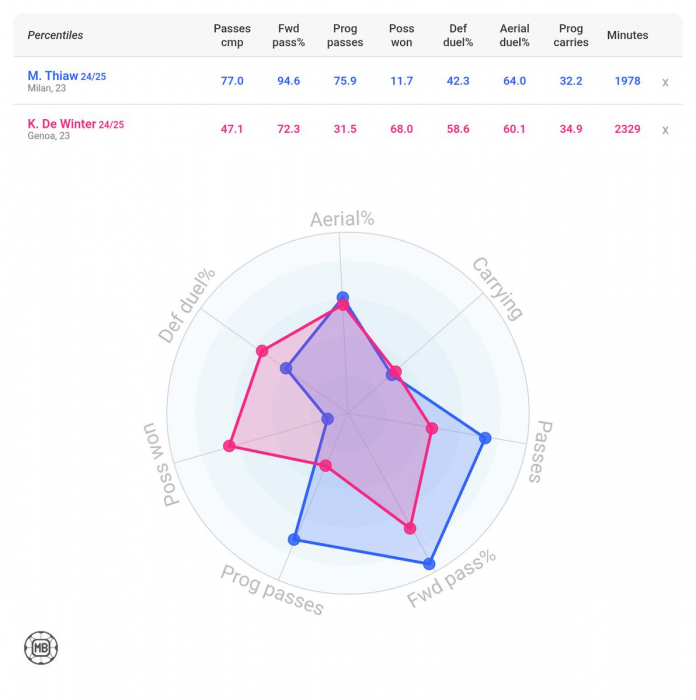Sort by Passes cmp column header
The width and height of the screenshot is (696, 700).
point(232,35)
